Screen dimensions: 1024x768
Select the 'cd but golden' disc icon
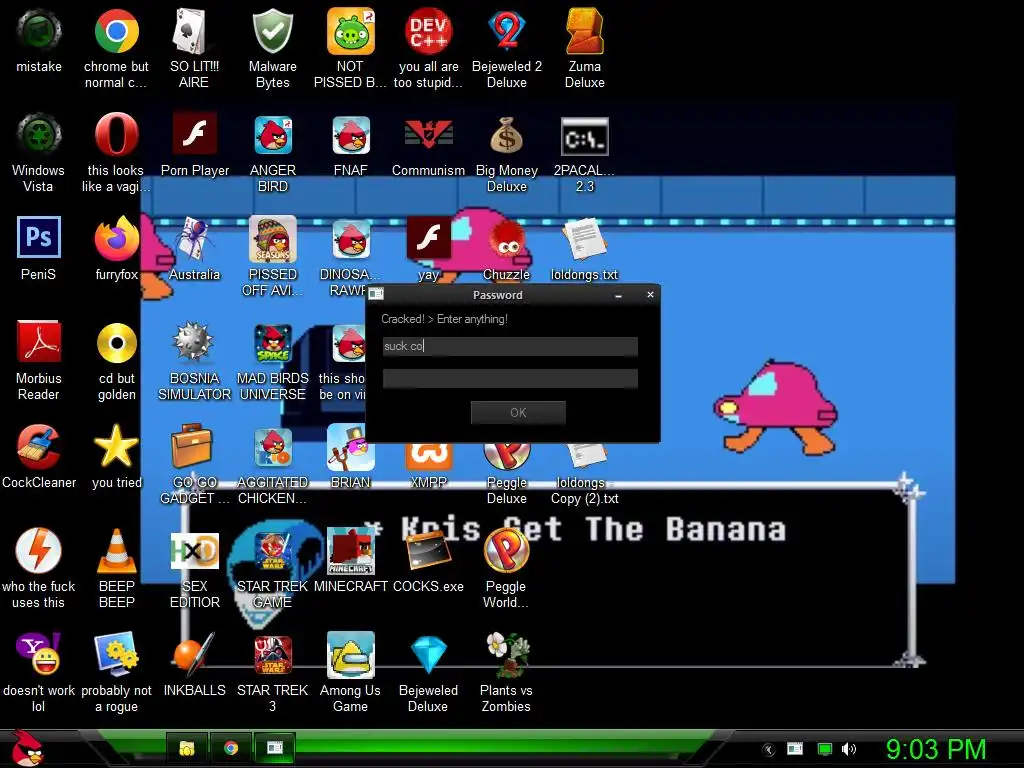click(x=116, y=343)
